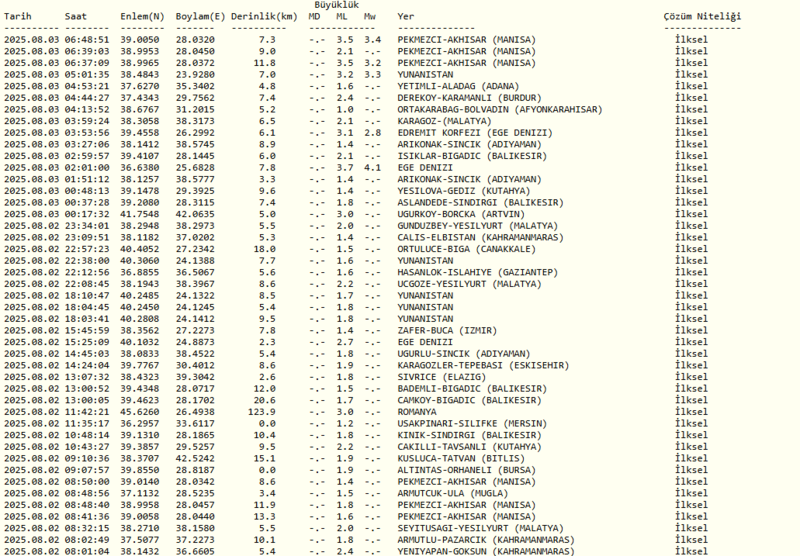Click 'KINIK-SINDIRGI (BALIKESIR)' location
800x556 pixels.
click(x=469, y=436)
